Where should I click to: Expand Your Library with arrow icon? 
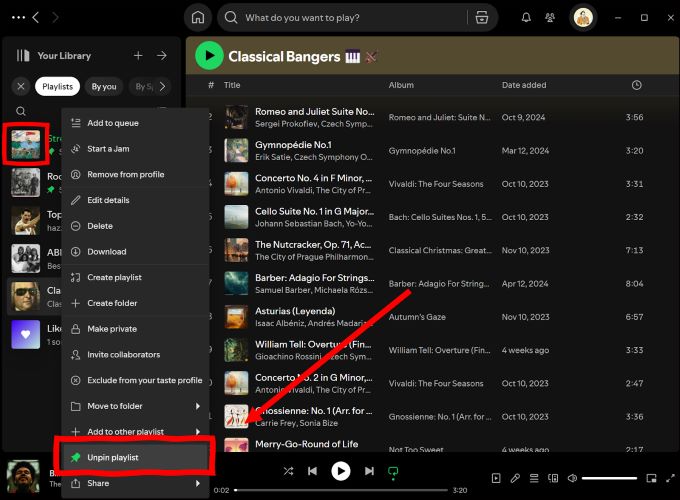coord(162,56)
